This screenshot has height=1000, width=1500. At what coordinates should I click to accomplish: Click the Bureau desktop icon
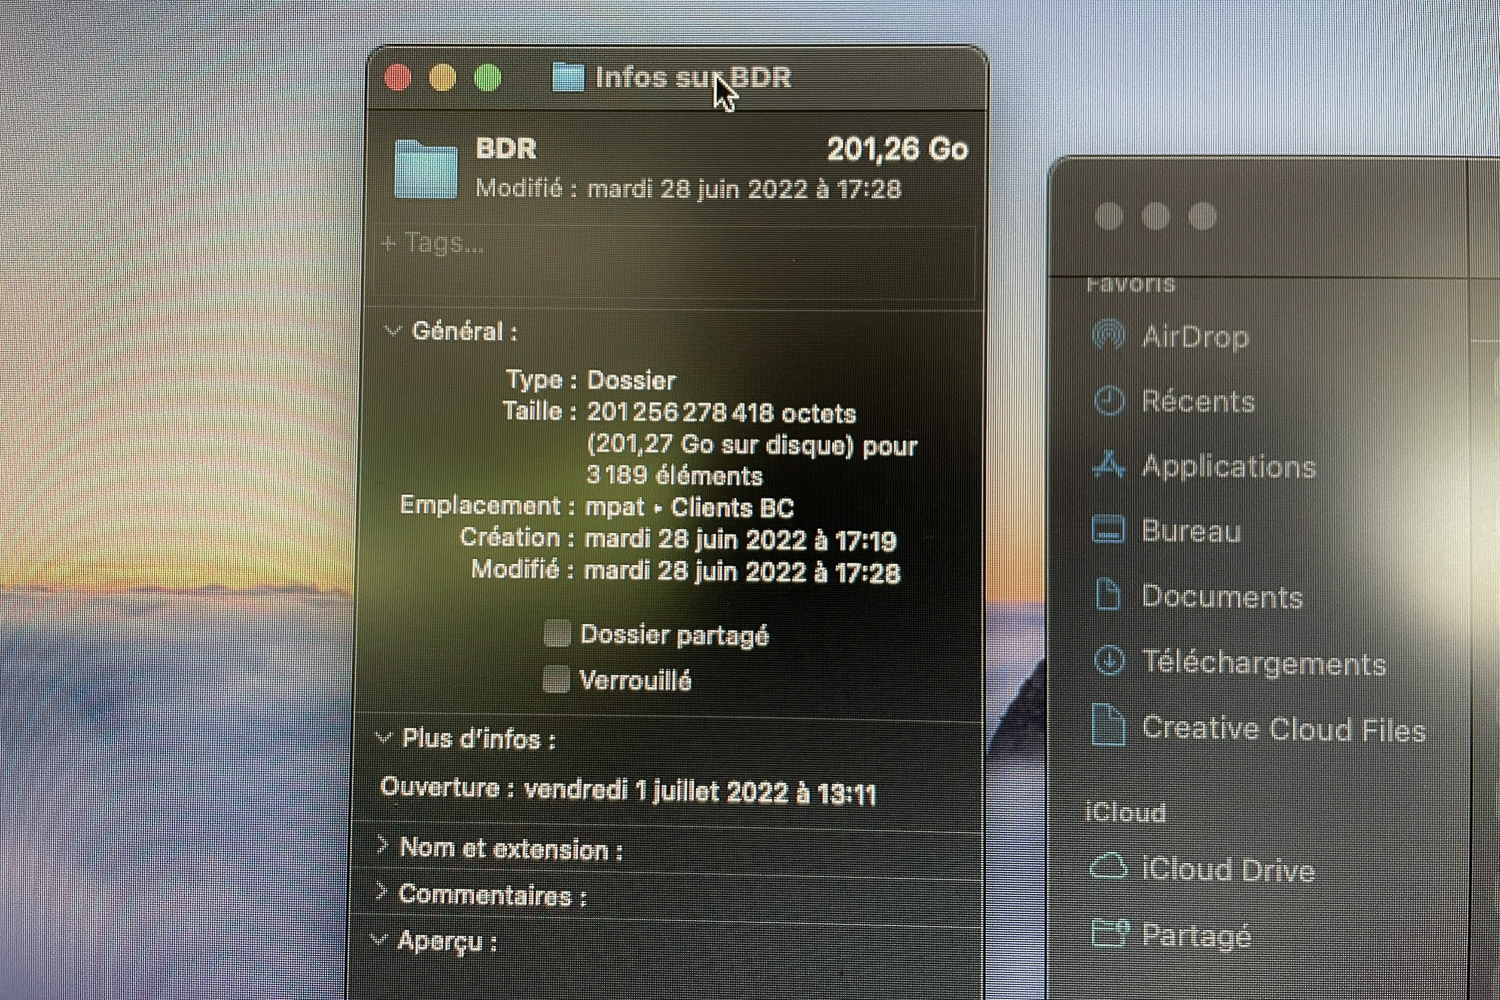(x=1108, y=529)
